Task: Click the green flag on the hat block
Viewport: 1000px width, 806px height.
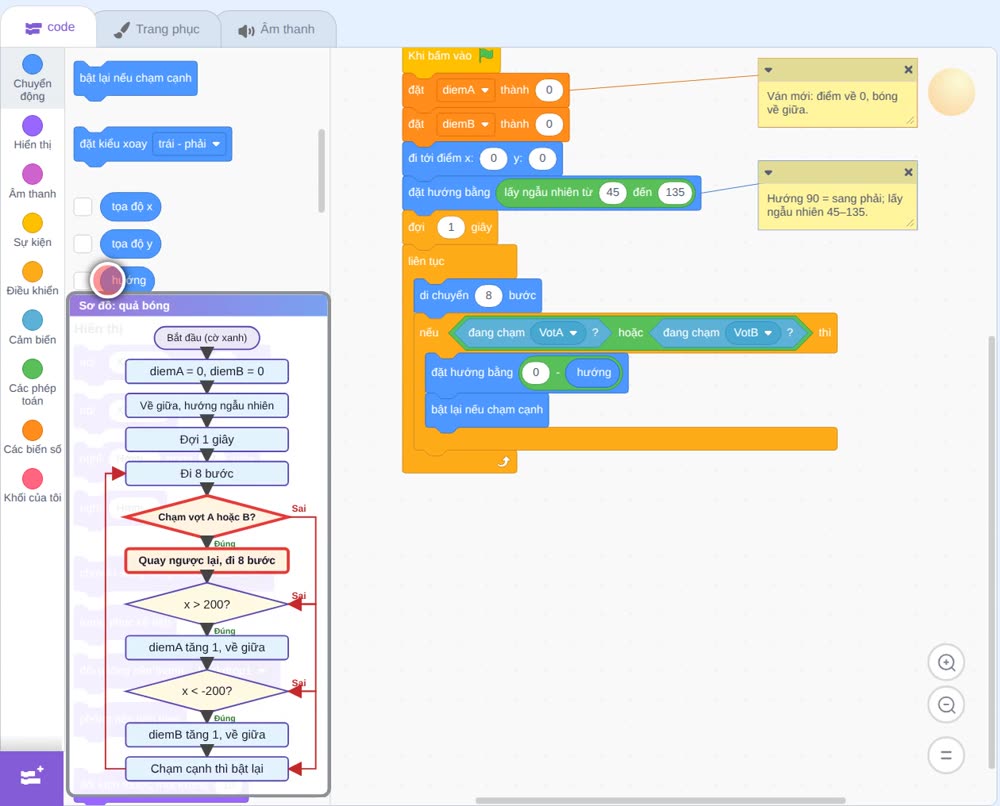Action: point(487,55)
